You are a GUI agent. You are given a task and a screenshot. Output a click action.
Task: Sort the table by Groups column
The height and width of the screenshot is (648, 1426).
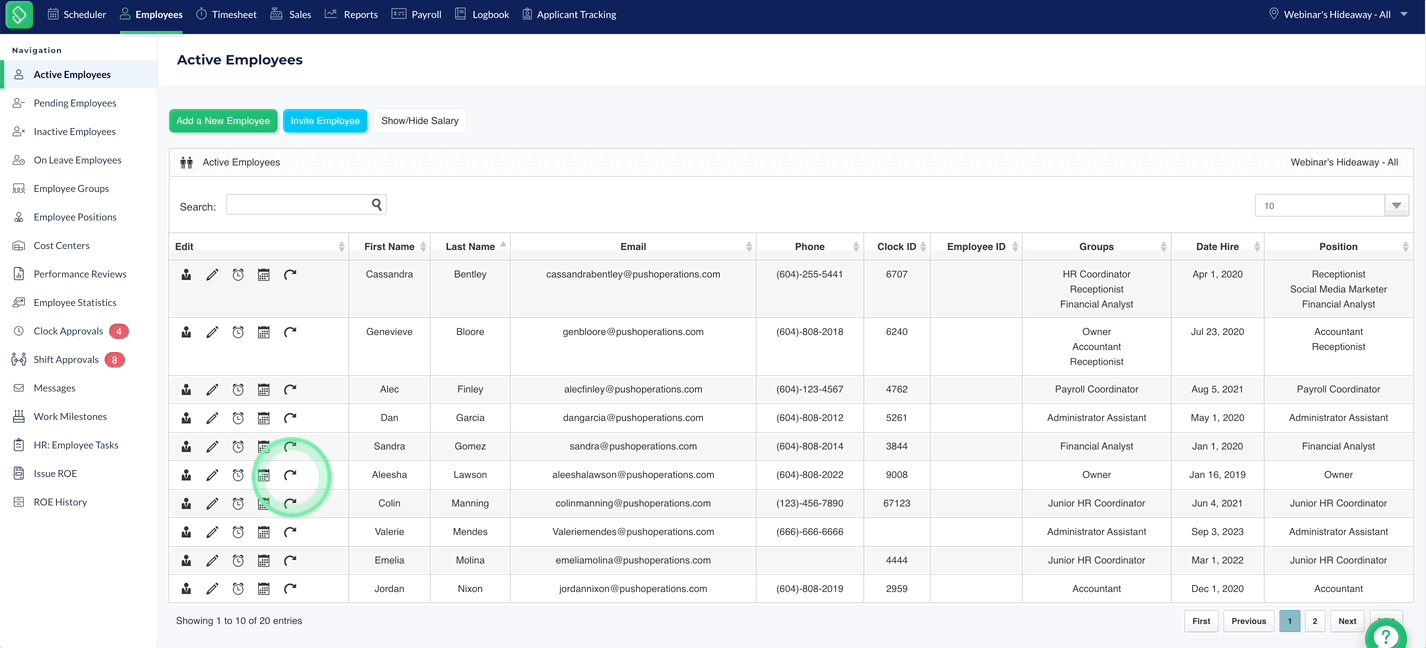(x=1097, y=246)
